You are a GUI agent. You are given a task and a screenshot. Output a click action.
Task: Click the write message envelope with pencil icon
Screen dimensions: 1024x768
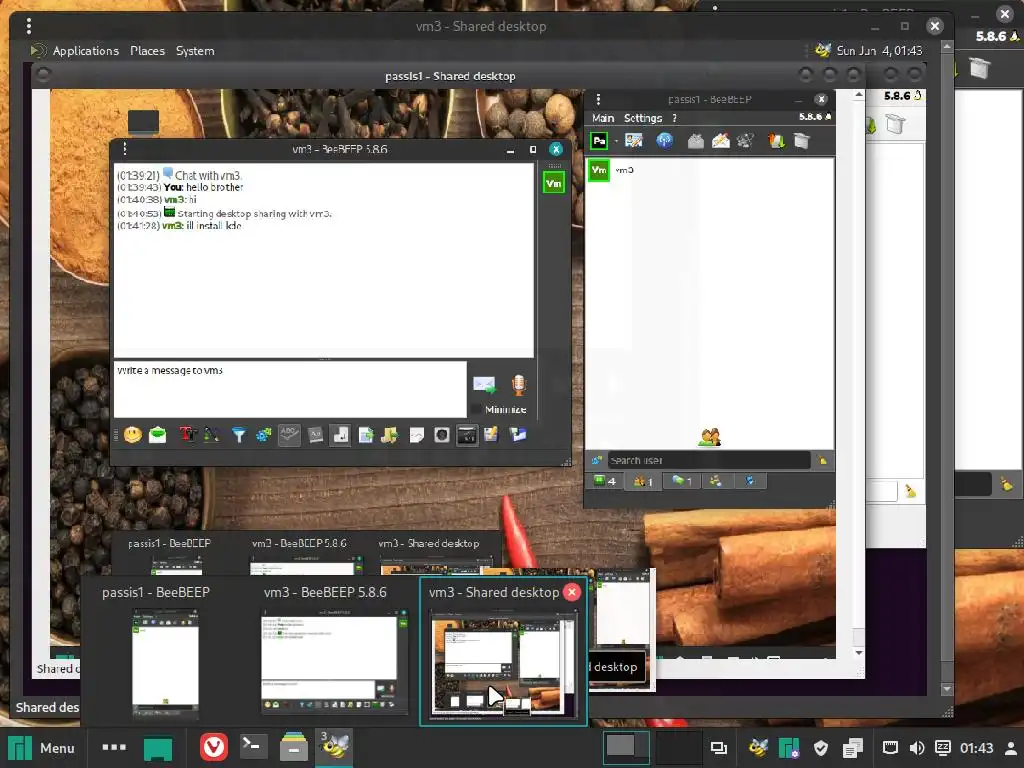coord(720,140)
